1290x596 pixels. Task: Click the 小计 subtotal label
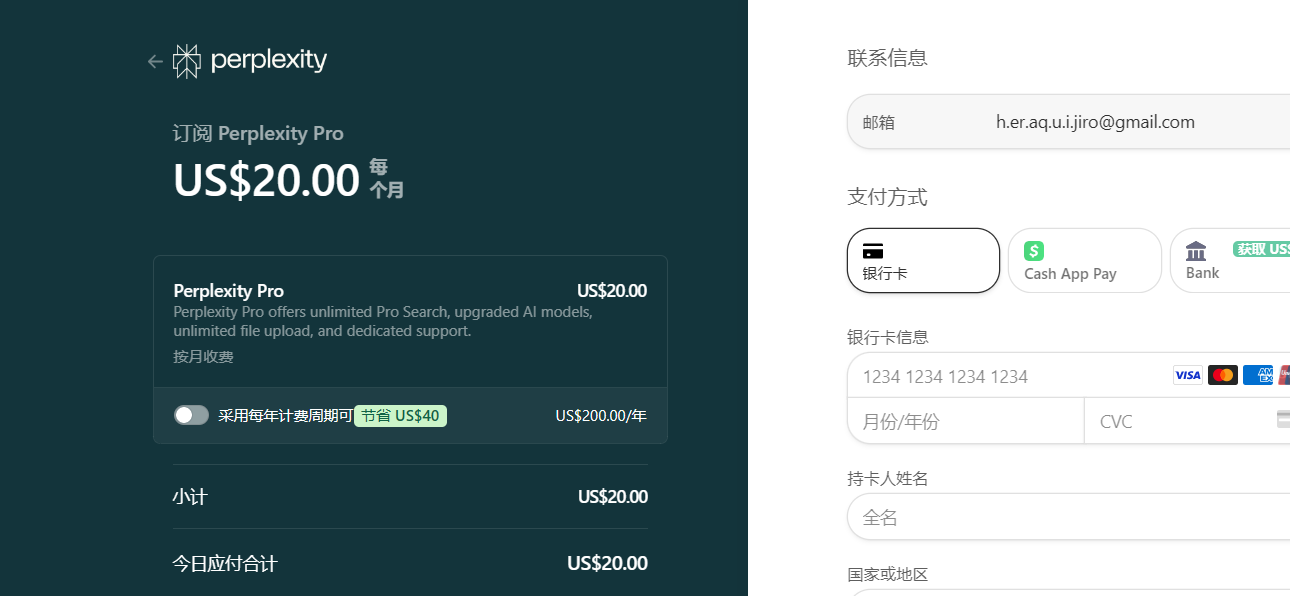click(190, 497)
